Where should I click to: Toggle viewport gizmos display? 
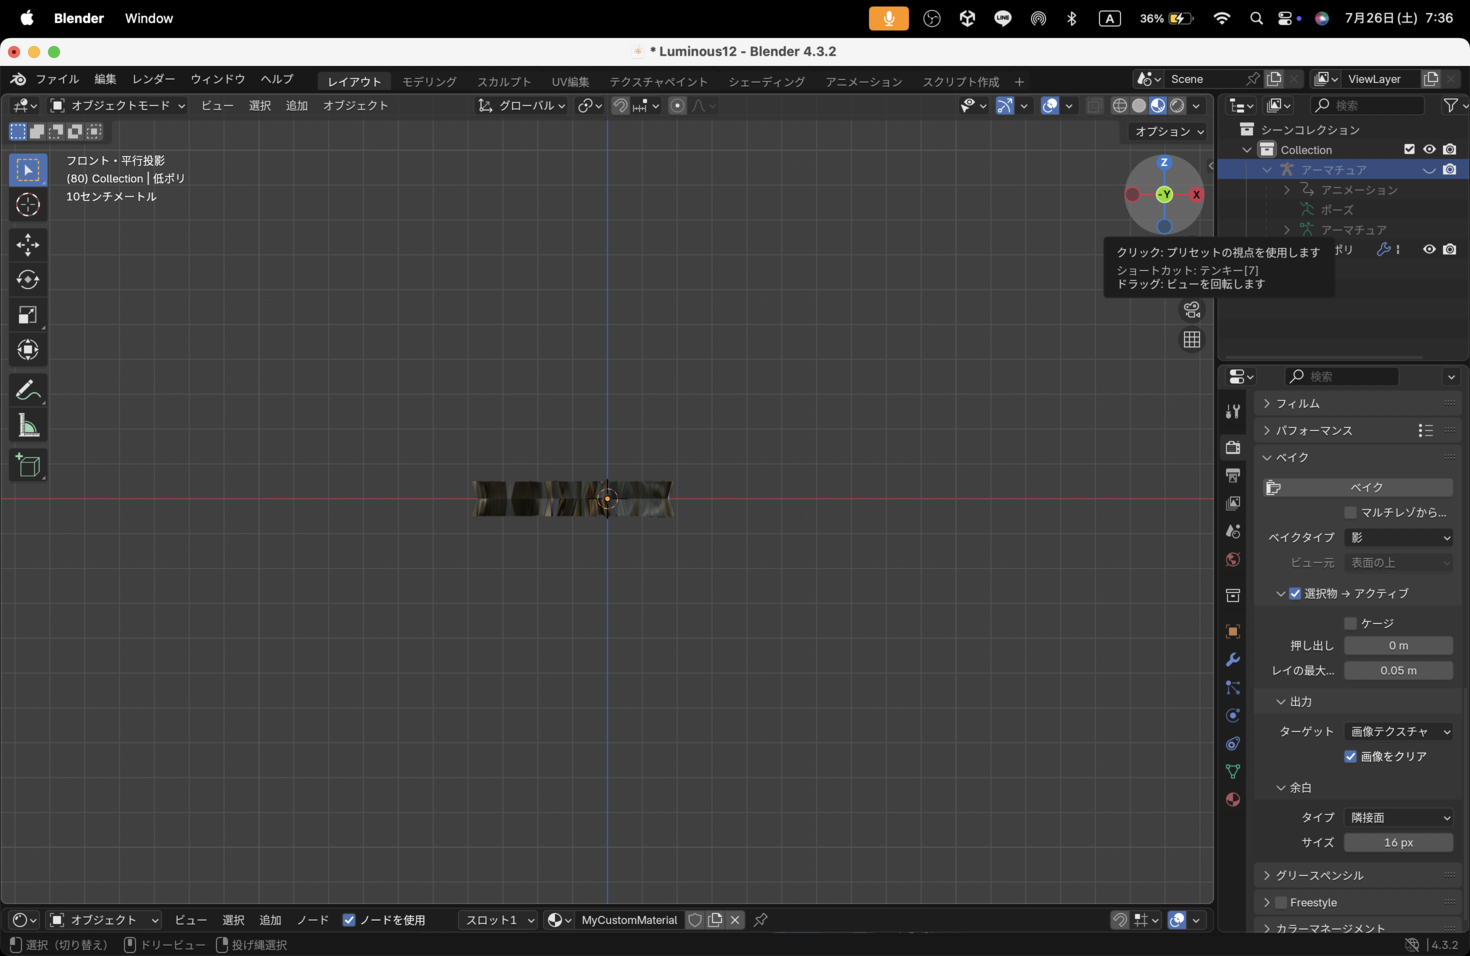tap(1005, 106)
